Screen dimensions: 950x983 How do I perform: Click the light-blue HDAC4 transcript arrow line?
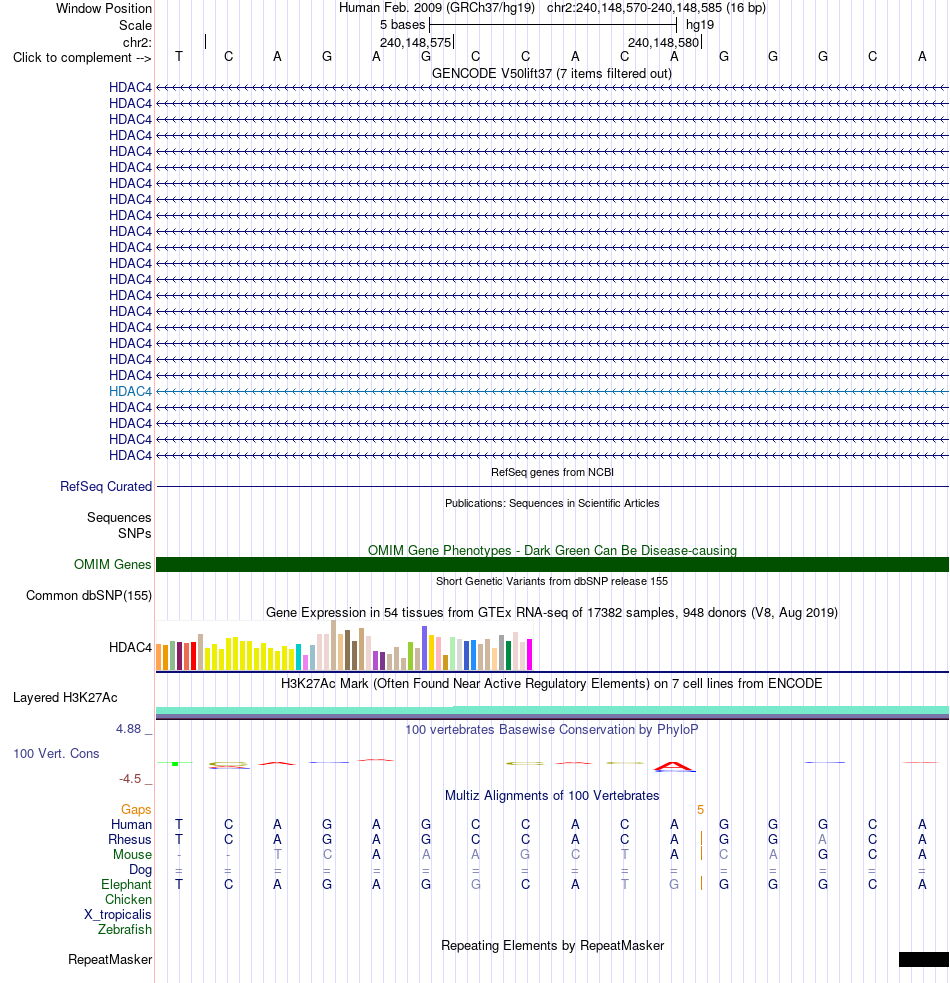(552, 391)
